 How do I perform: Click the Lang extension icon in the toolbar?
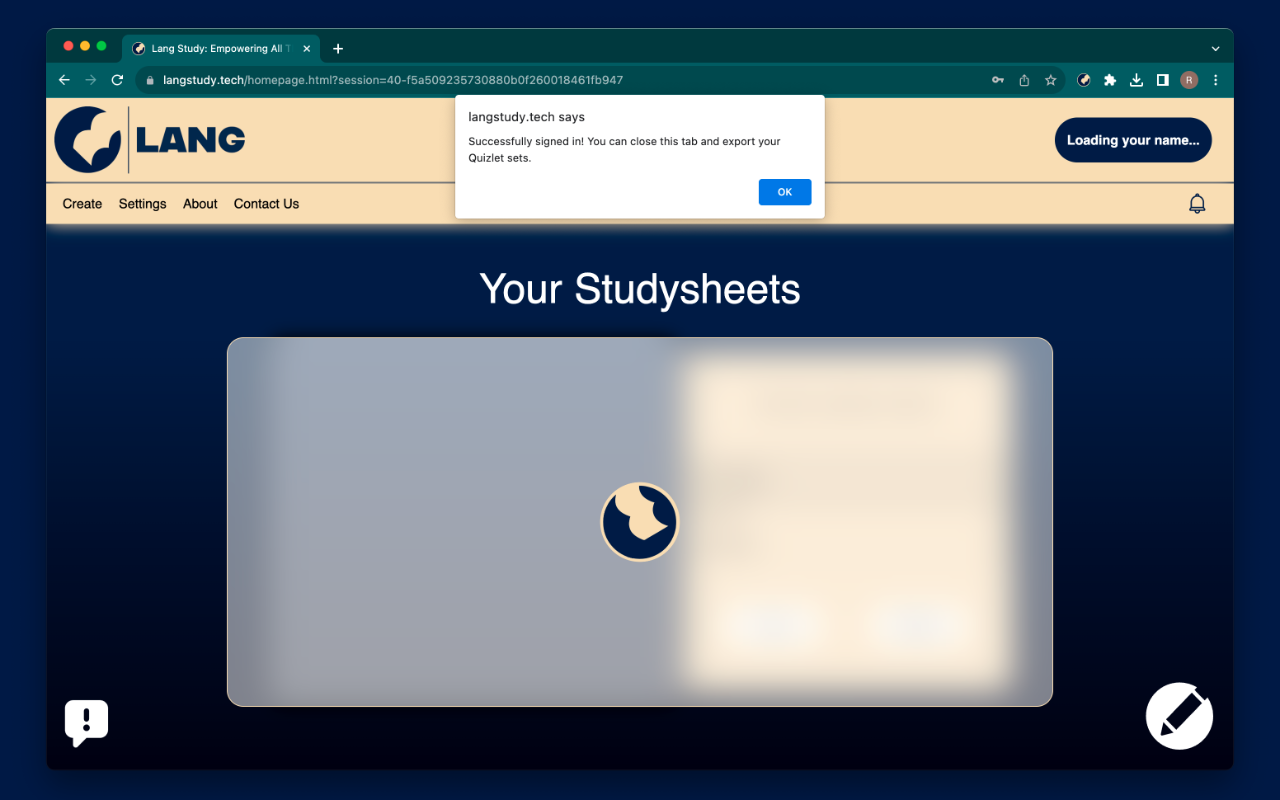tap(1084, 80)
